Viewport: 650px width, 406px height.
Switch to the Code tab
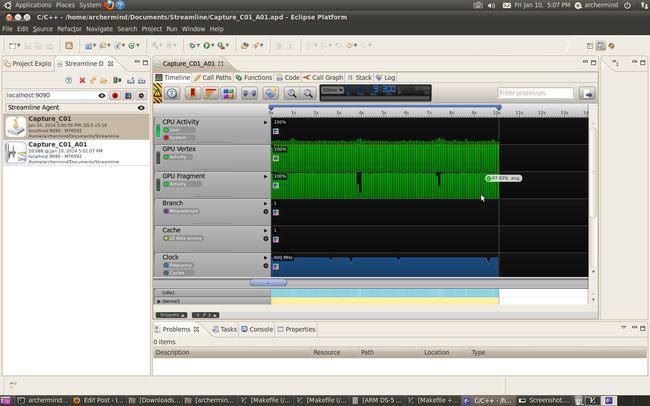click(x=288, y=78)
